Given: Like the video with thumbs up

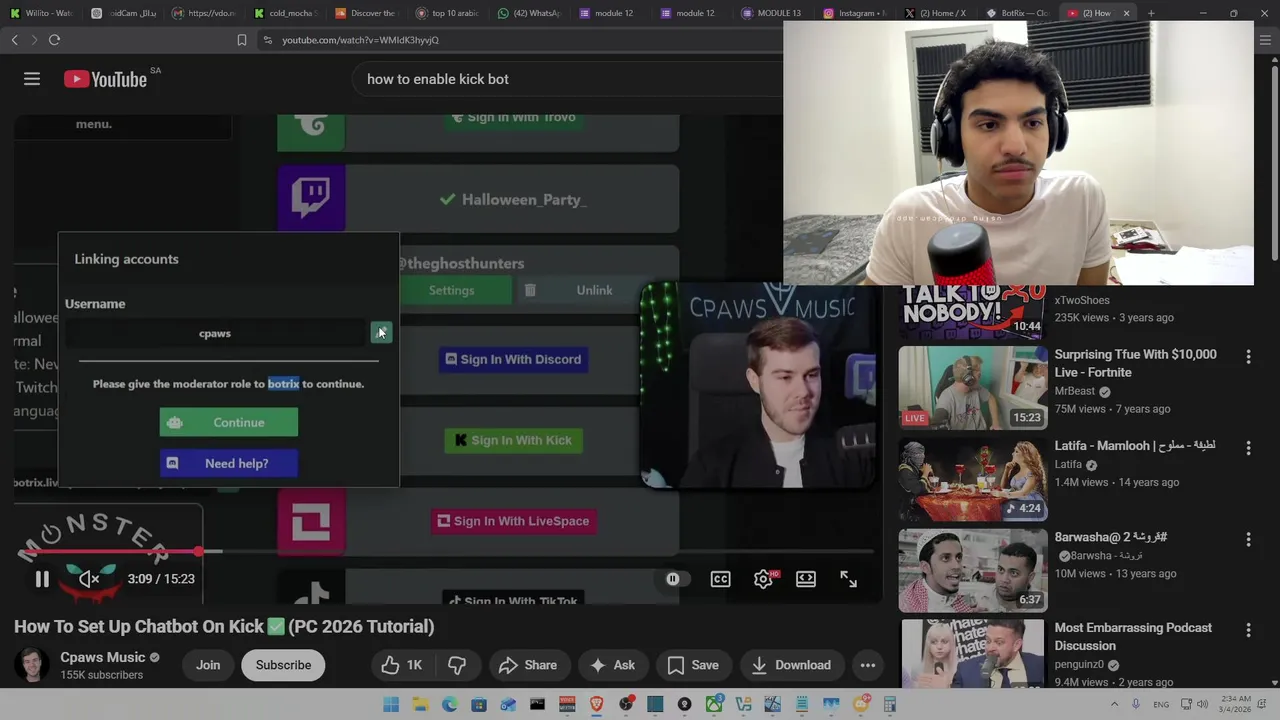Looking at the screenshot, I should [403, 665].
